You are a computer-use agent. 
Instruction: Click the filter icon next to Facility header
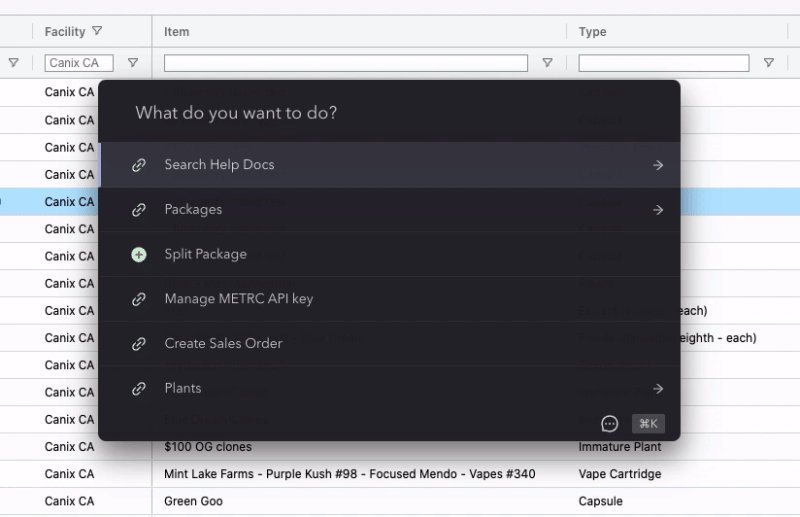(x=97, y=31)
